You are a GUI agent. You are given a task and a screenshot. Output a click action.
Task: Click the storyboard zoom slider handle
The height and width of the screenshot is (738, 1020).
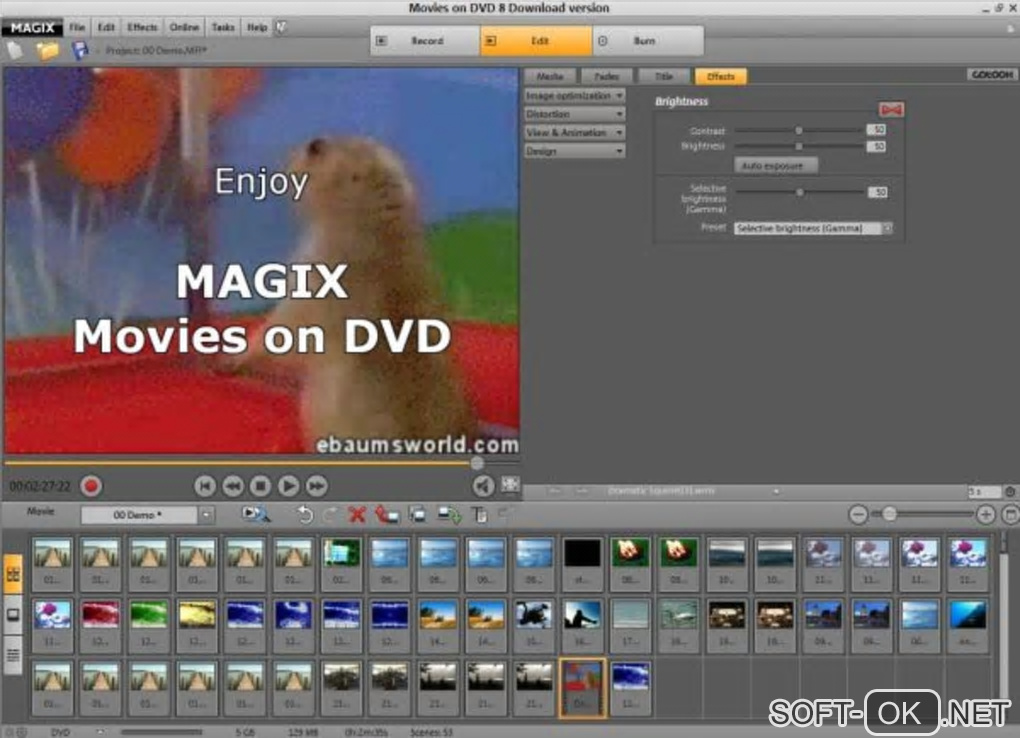click(889, 514)
